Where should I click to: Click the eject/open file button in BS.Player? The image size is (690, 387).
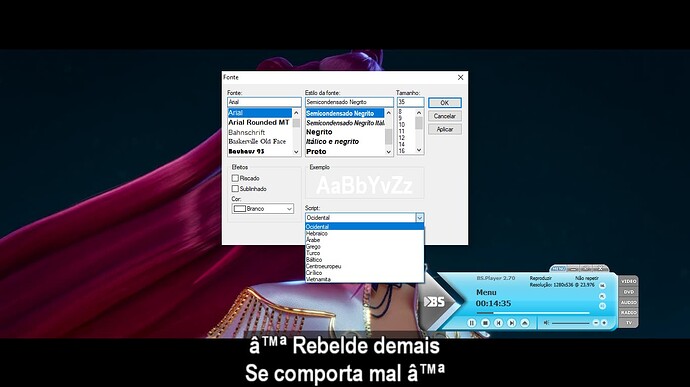(525, 323)
